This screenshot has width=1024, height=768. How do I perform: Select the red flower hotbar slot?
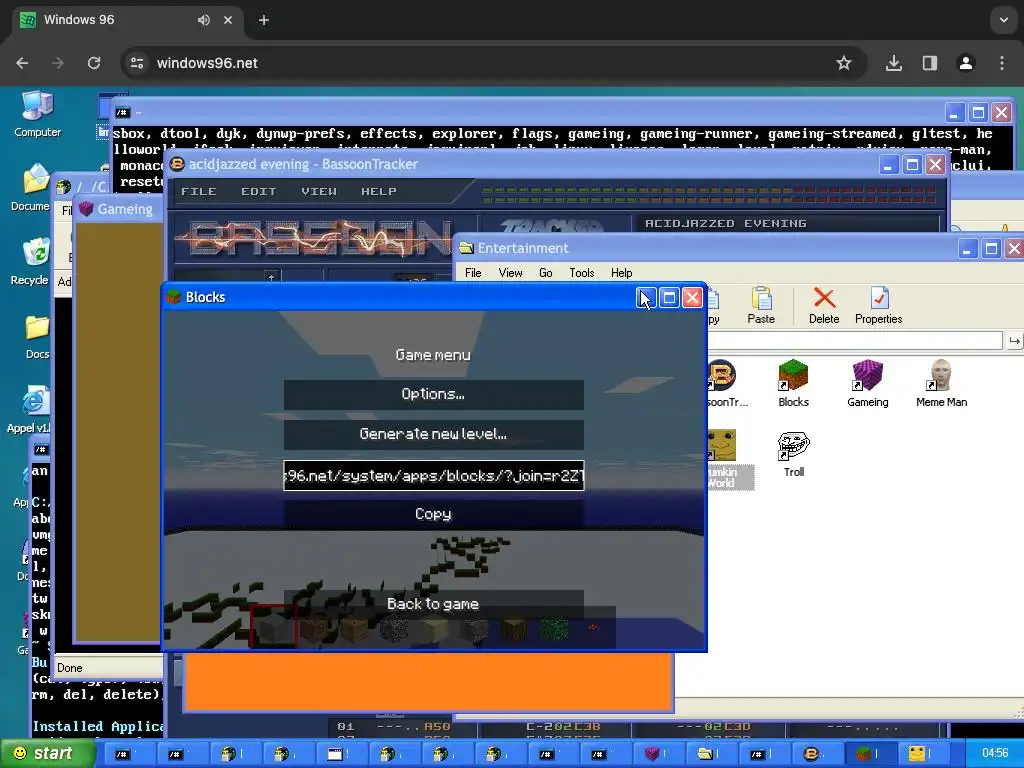(594, 628)
